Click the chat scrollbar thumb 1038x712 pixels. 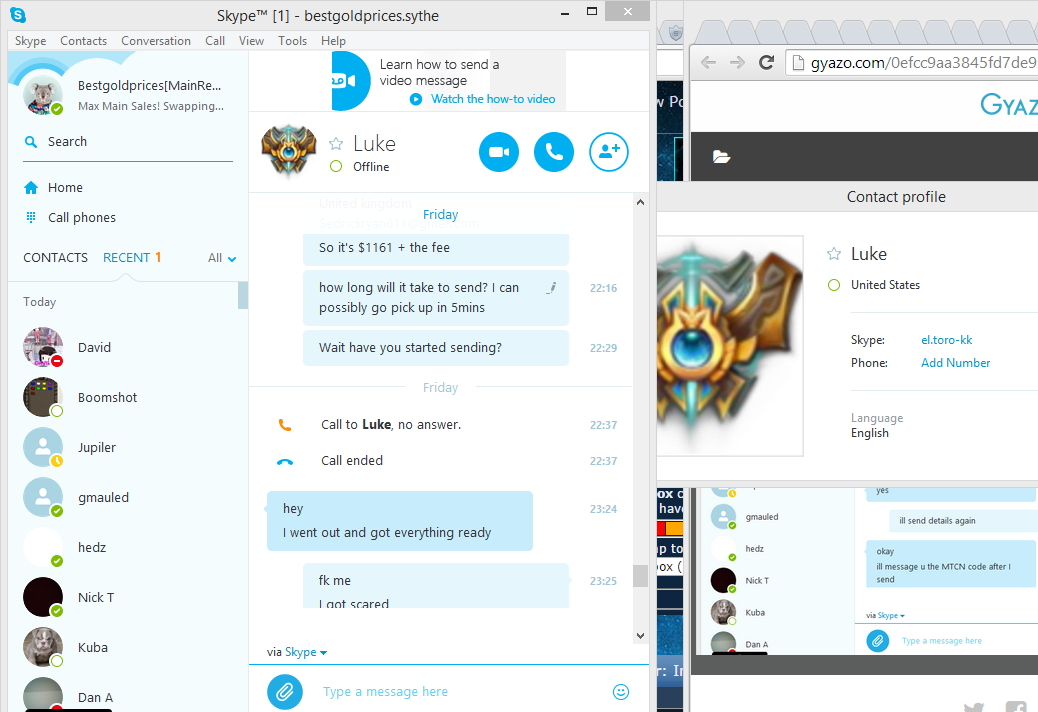tap(640, 576)
